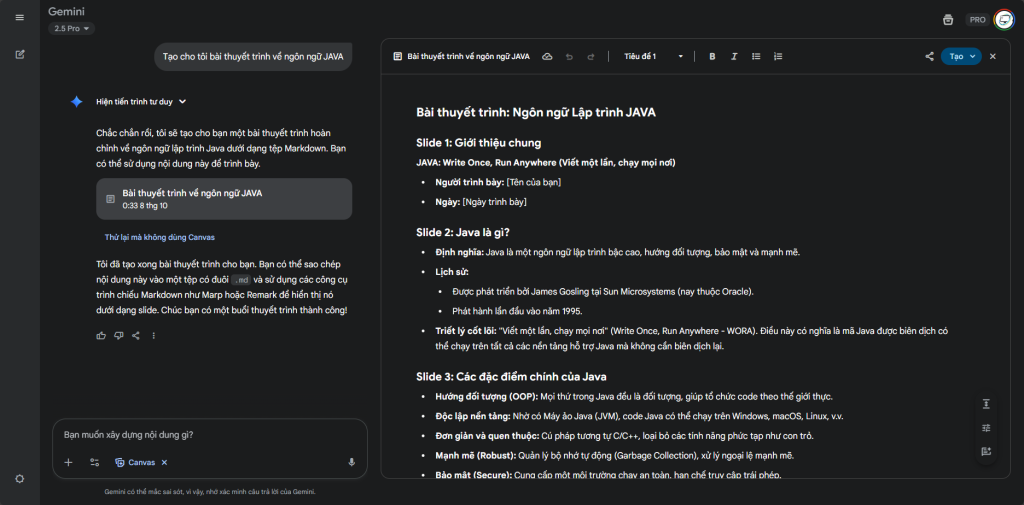Screen dimensions: 1024x505
Task: Open the Bài thuyết trình về ngôn ngữ JAVA card
Action: click(224, 198)
